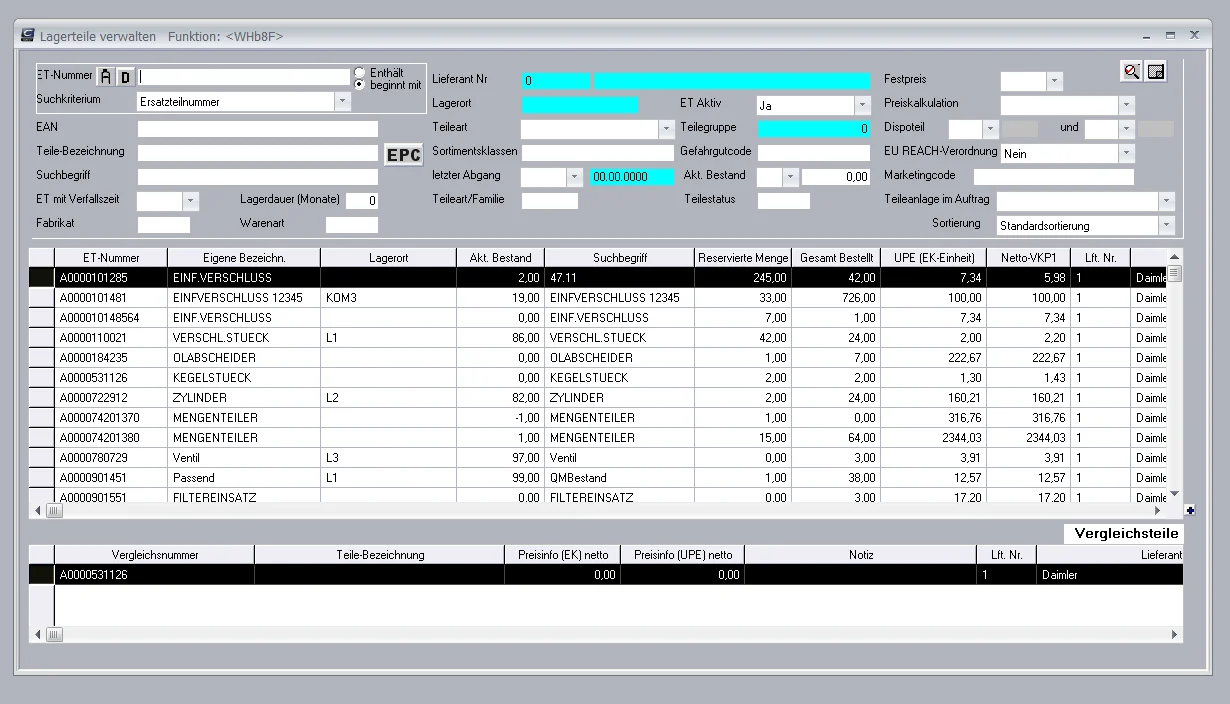The height and width of the screenshot is (704, 1230).
Task: Open the EU REACH-Verordnung dropdown
Action: [1127, 153]
